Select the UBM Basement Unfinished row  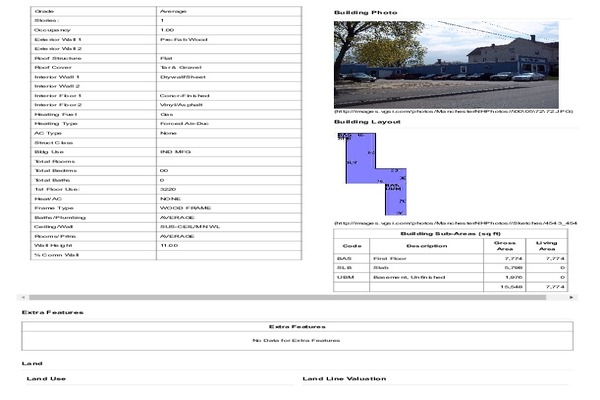(x=454, y=277)
